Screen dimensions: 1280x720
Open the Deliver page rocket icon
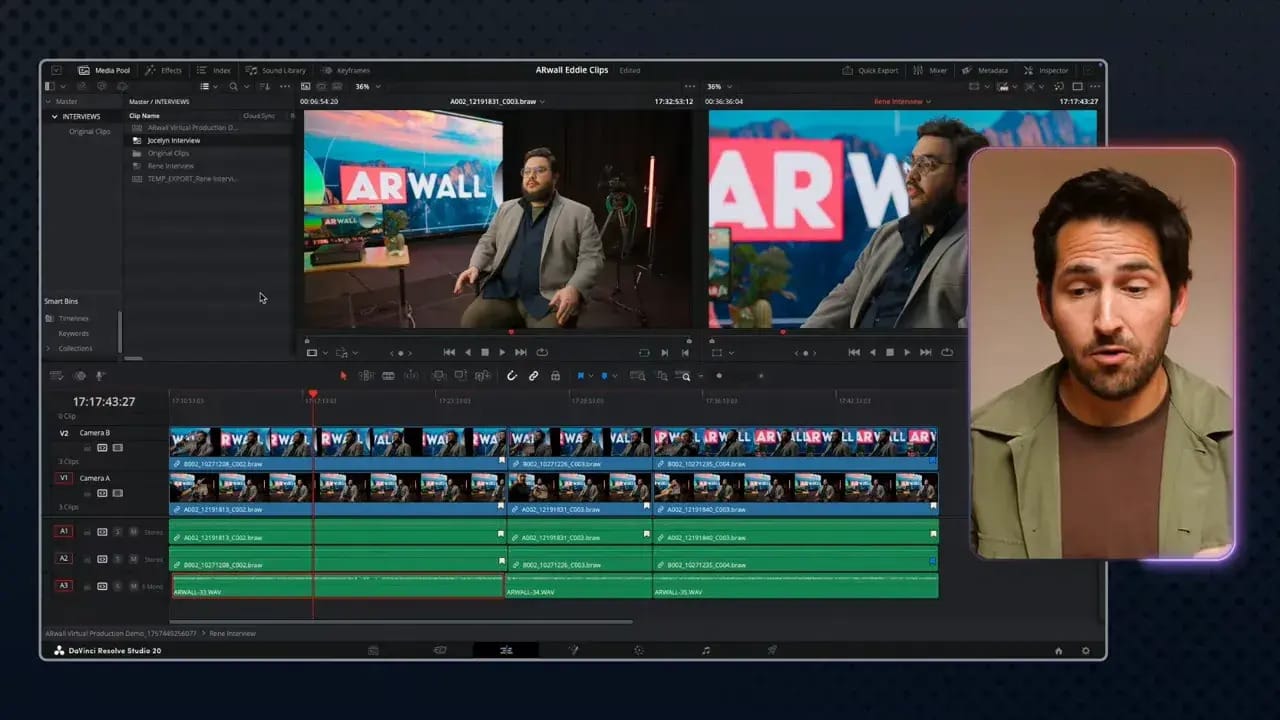click(x=772, y=650)
